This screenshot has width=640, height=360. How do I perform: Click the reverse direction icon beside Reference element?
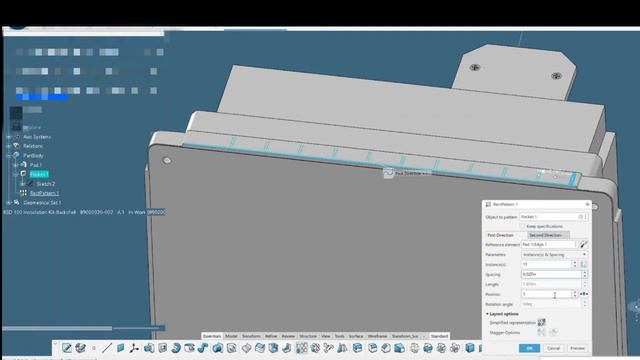point(583,244)
